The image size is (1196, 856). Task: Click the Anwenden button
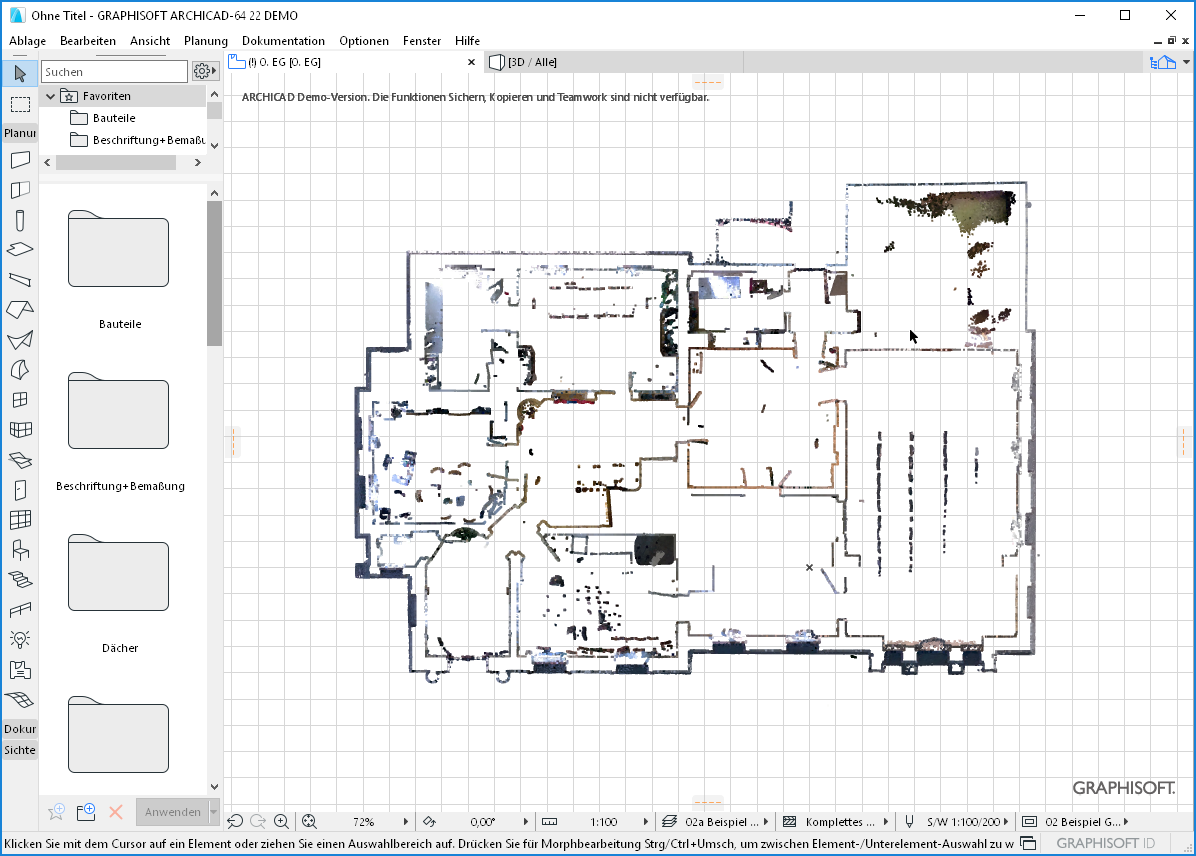pyautogui.click(x=172, y=812)
